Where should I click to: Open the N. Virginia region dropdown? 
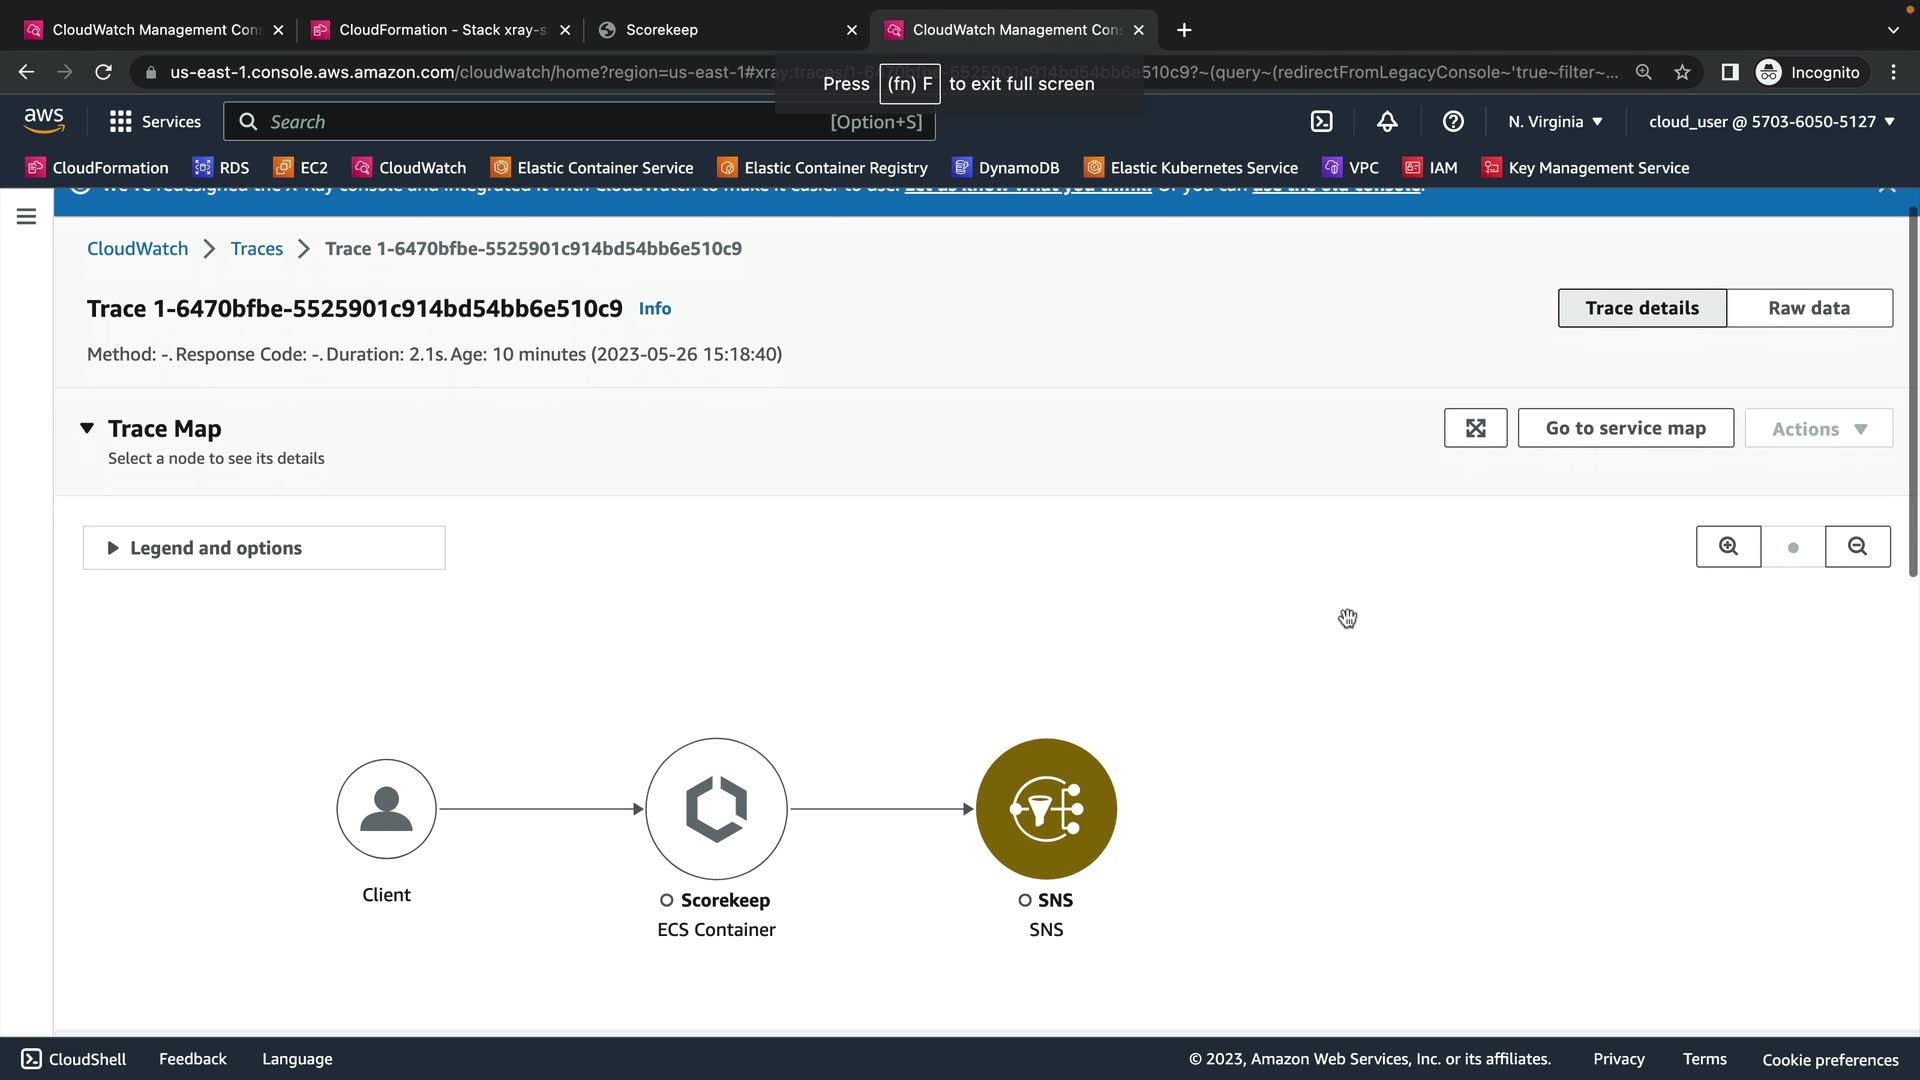coord(1555,122)
